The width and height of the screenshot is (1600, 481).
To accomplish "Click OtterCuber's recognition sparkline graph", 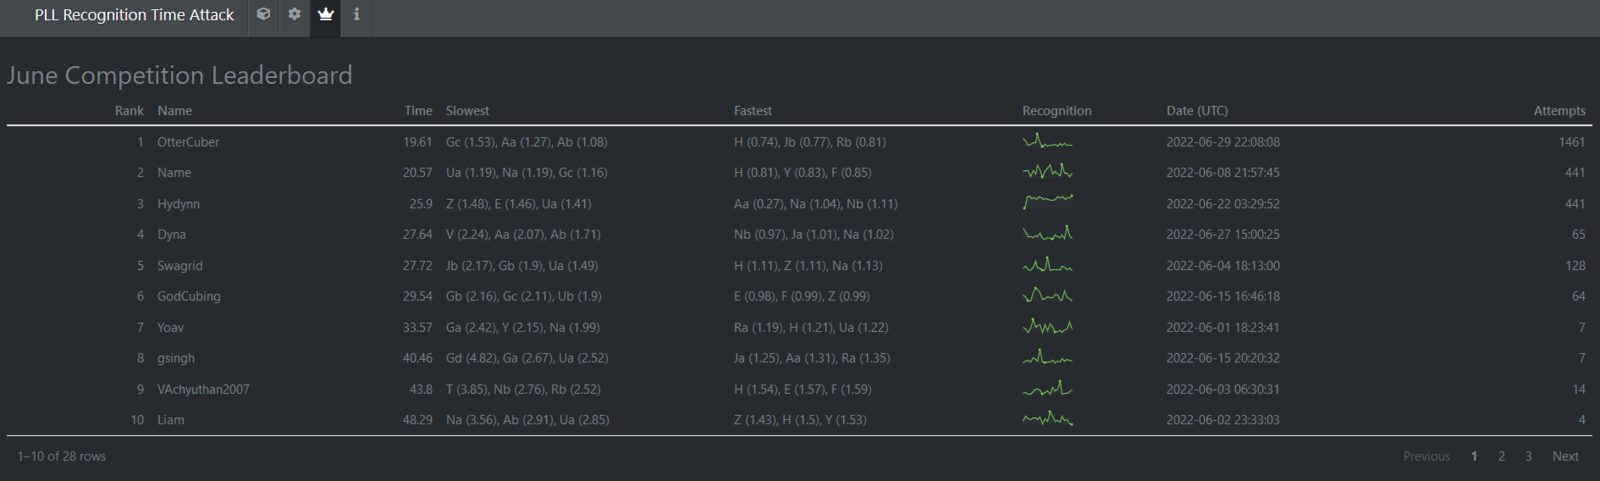I will click(x=1047, y=141).
